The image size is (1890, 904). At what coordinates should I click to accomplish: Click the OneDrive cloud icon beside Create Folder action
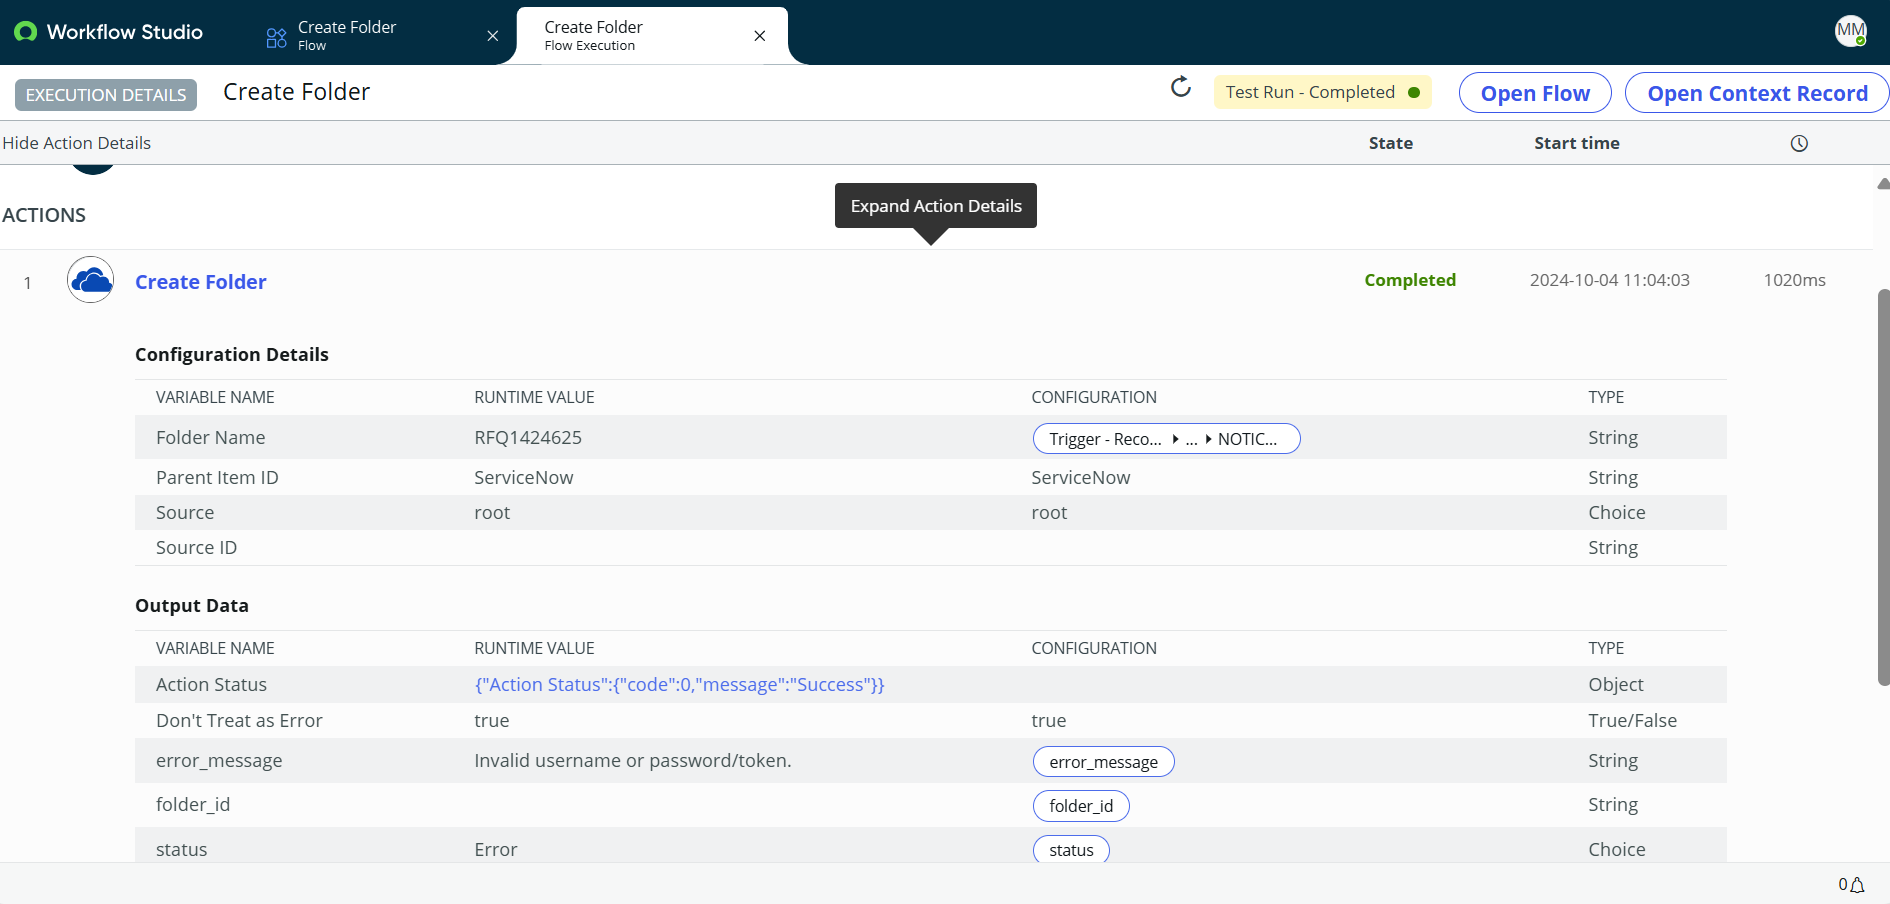90,280
